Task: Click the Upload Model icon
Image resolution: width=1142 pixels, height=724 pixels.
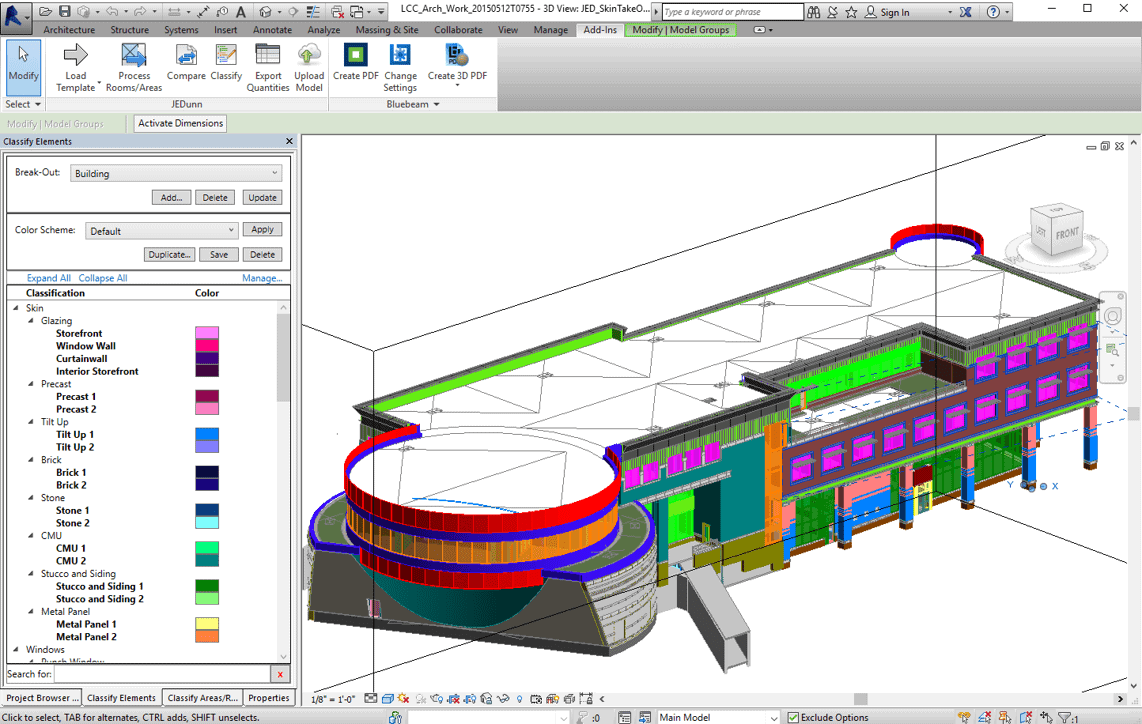Action: (309, 56)
